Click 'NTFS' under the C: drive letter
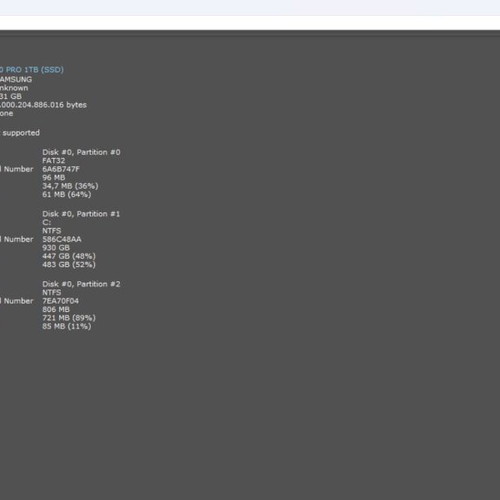Viewport: 500px width, 500px height. pyautogui.click(x=52, y=231)
